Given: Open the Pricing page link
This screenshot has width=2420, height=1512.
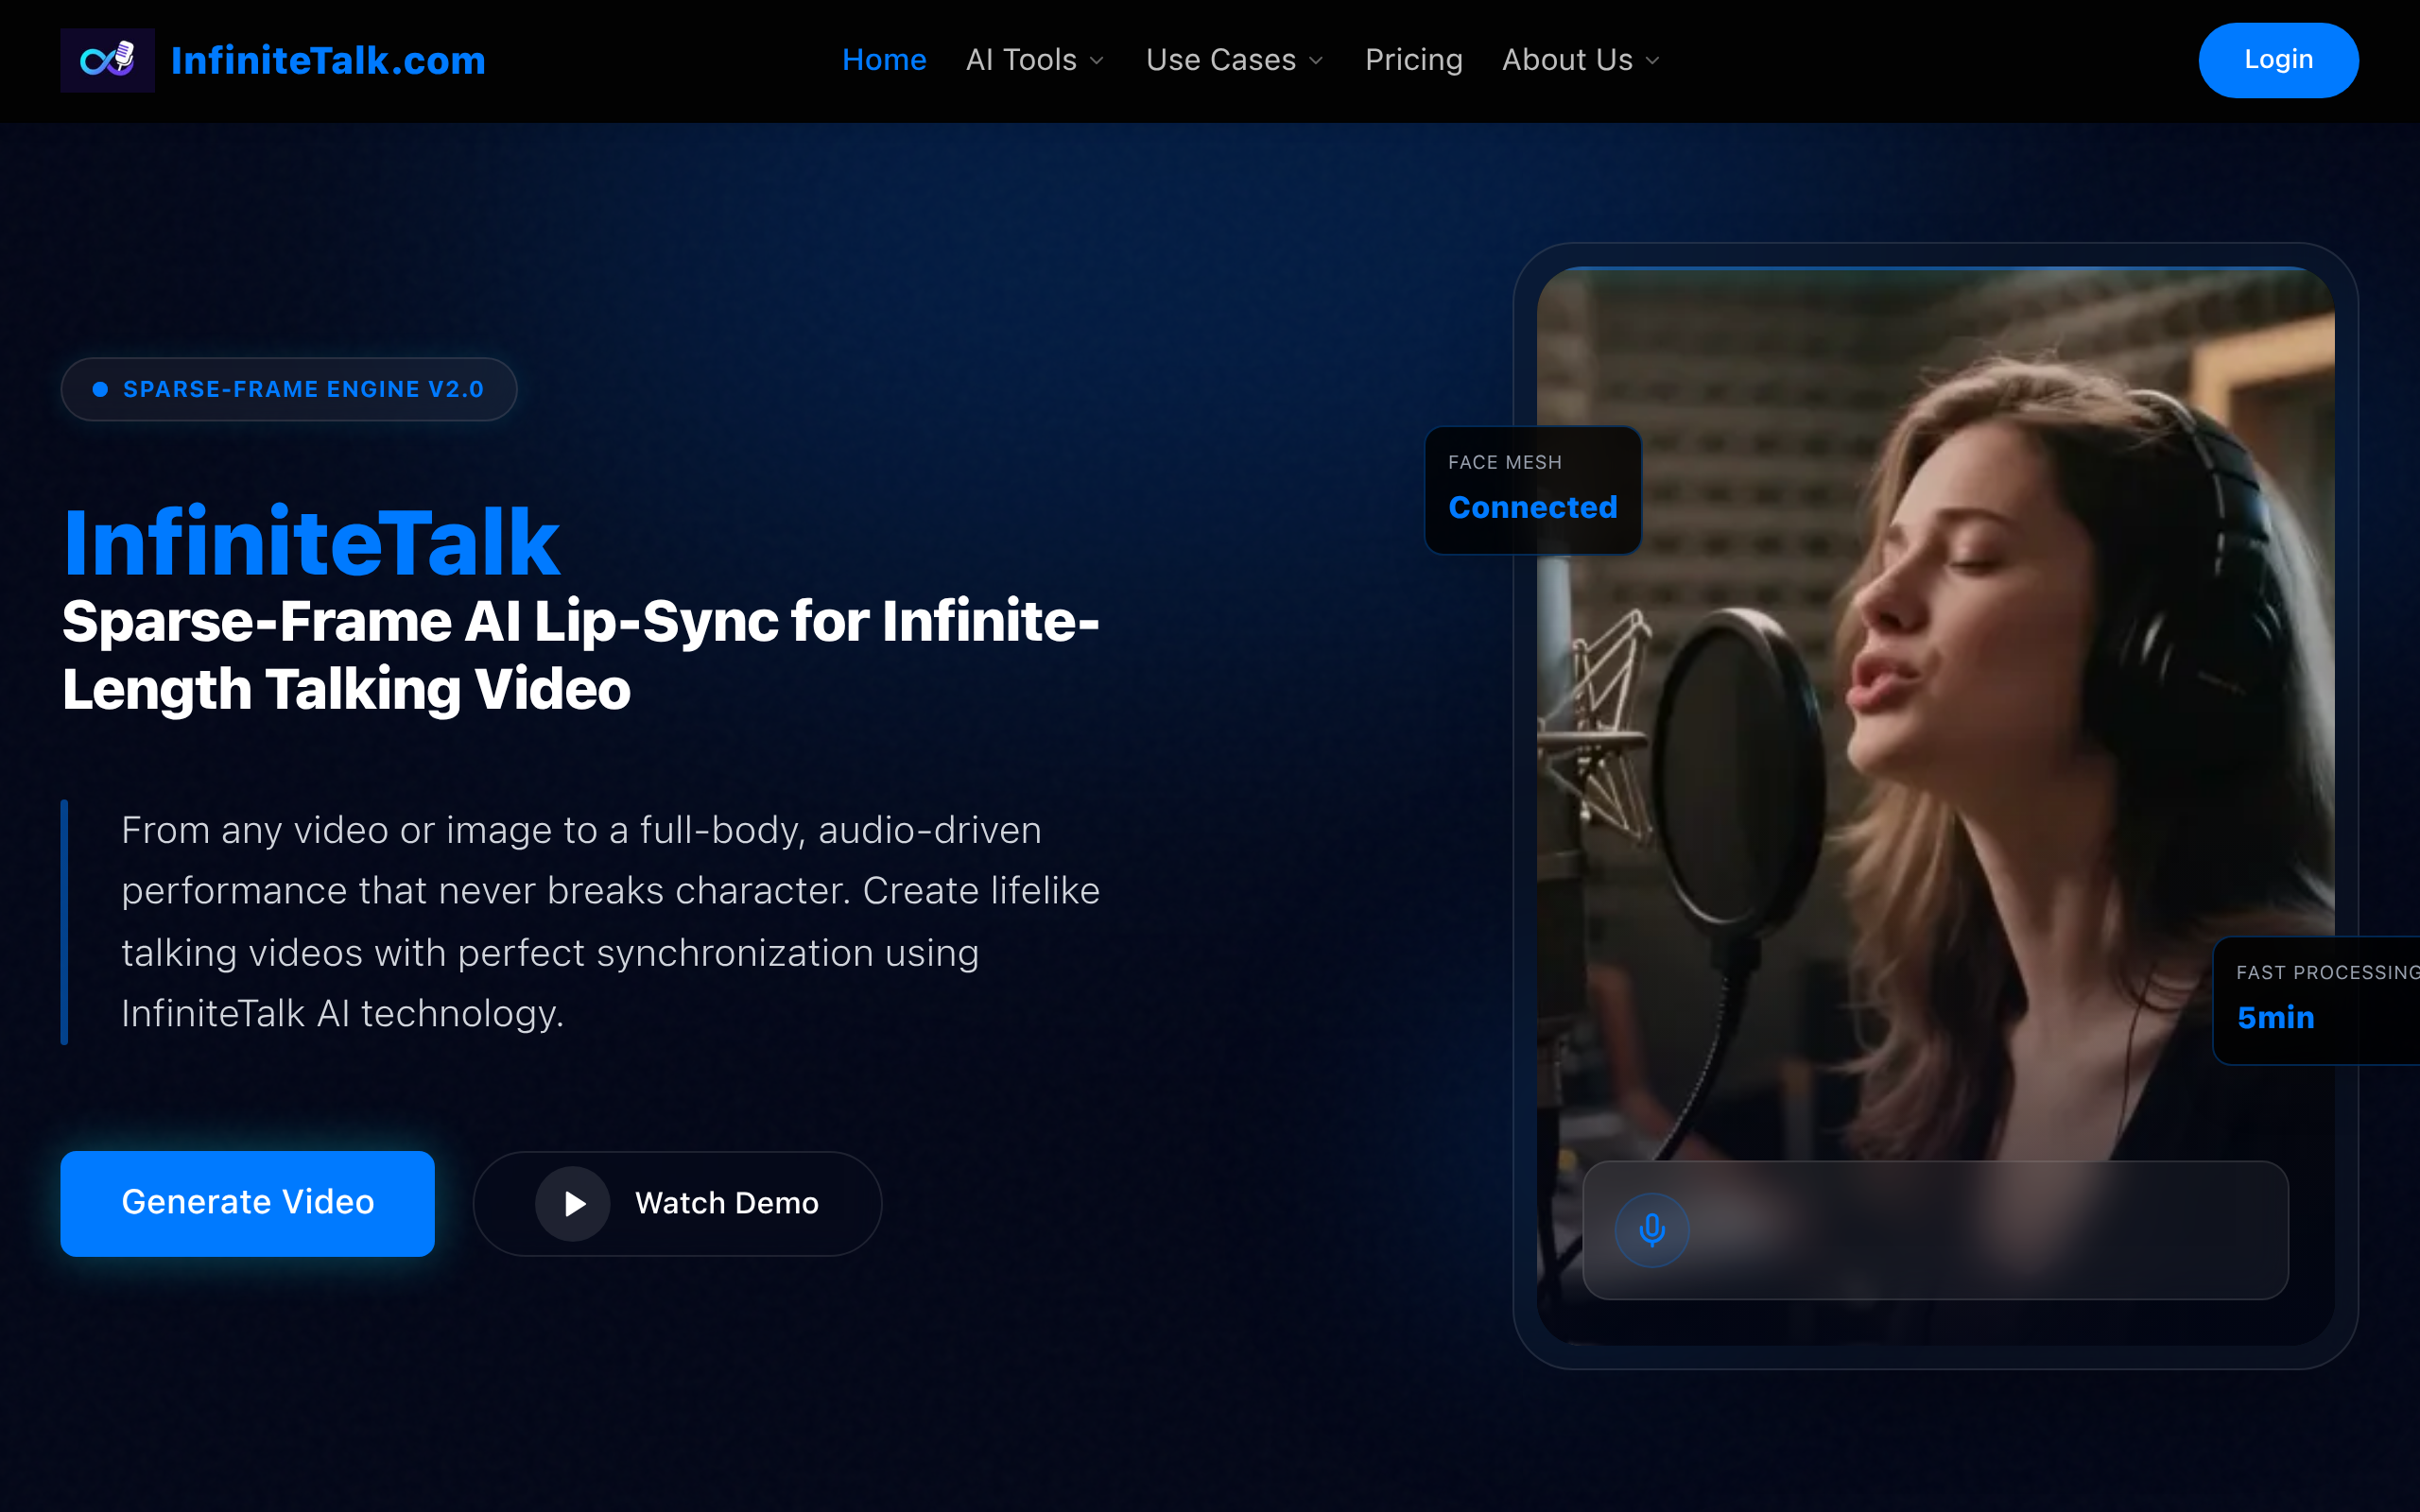Looking at the screenshot, I should 1413,60.
